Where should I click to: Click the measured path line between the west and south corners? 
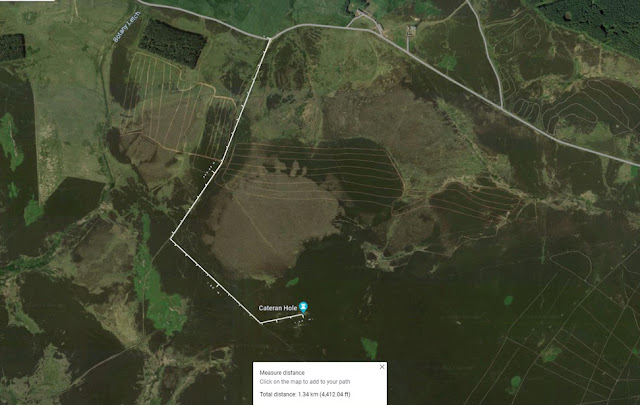point(216,280)
